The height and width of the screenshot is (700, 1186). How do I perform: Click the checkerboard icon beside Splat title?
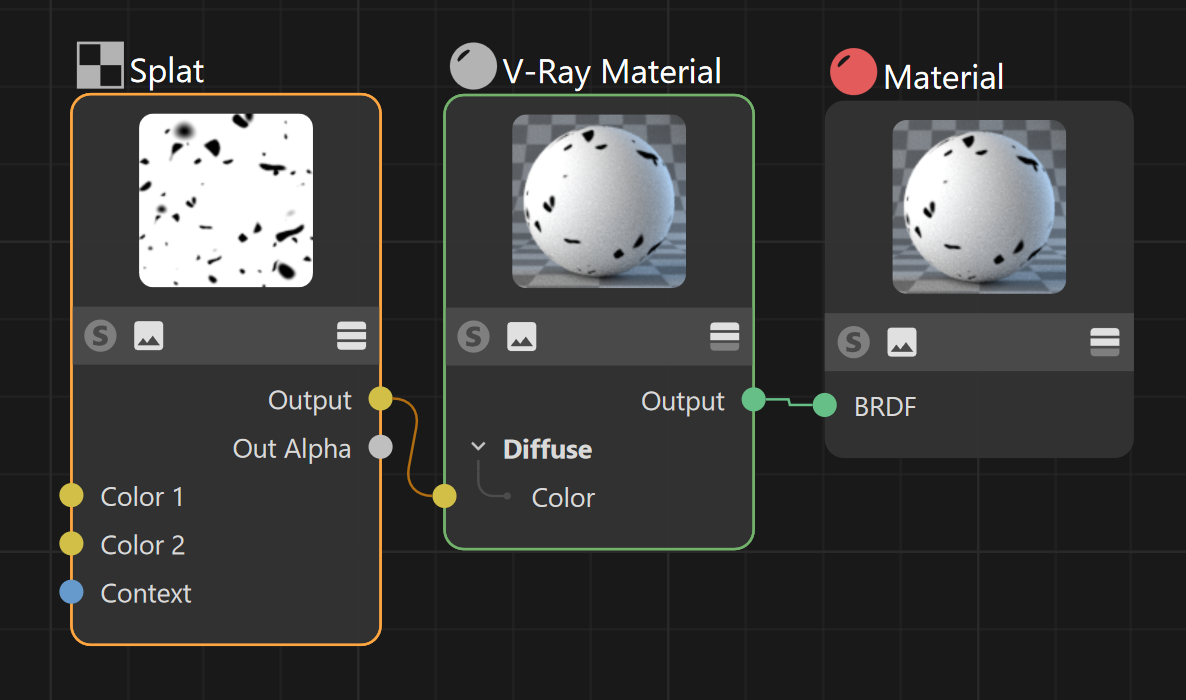point(101,65)
